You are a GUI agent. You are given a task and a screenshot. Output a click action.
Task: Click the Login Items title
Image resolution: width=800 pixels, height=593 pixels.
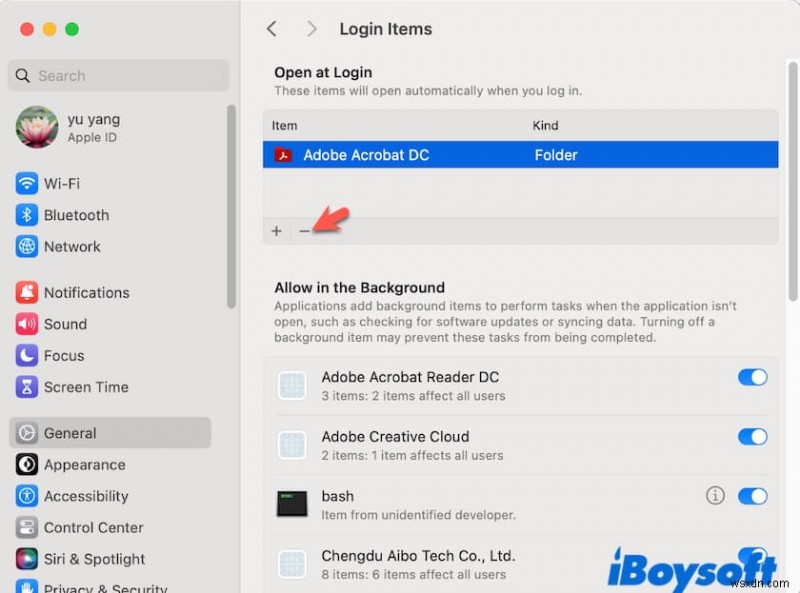click(x=386, y=29)
